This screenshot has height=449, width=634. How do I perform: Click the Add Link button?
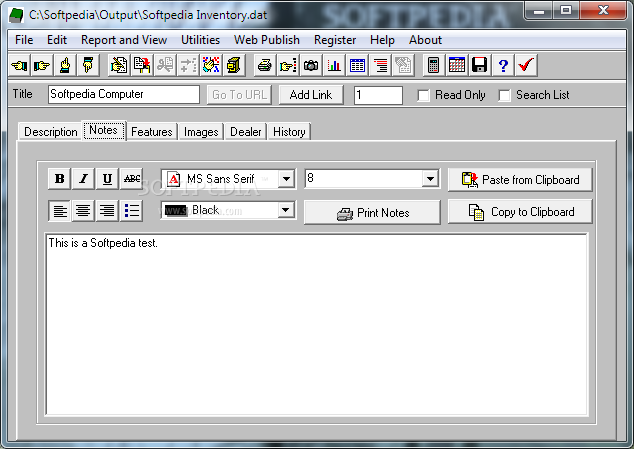(311, 95)
